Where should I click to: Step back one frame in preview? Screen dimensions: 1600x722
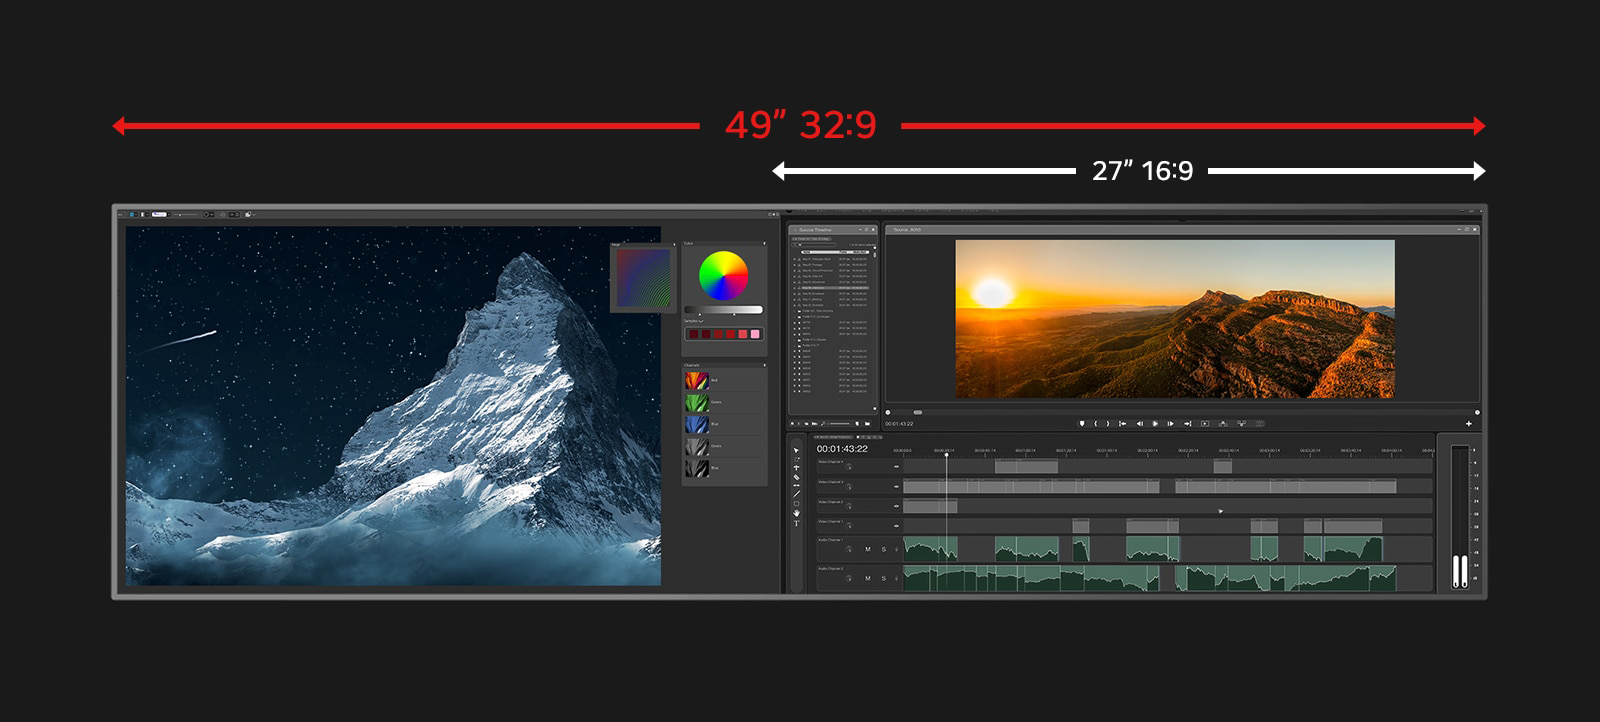point(1139,424)
